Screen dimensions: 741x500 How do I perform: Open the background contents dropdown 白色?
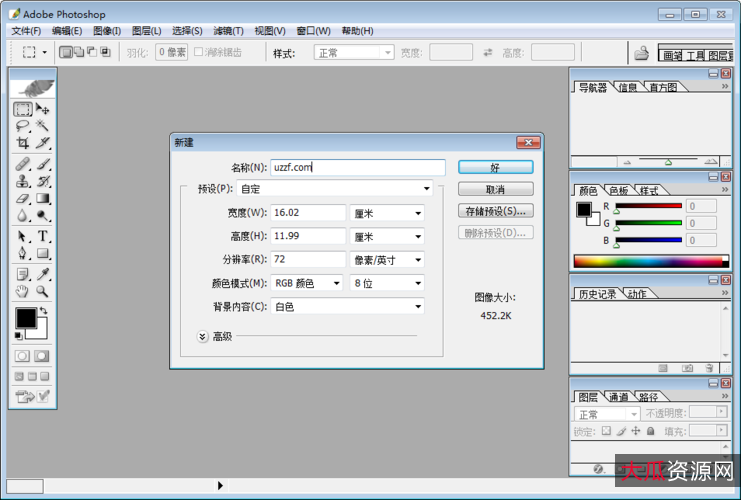point(347,307)
